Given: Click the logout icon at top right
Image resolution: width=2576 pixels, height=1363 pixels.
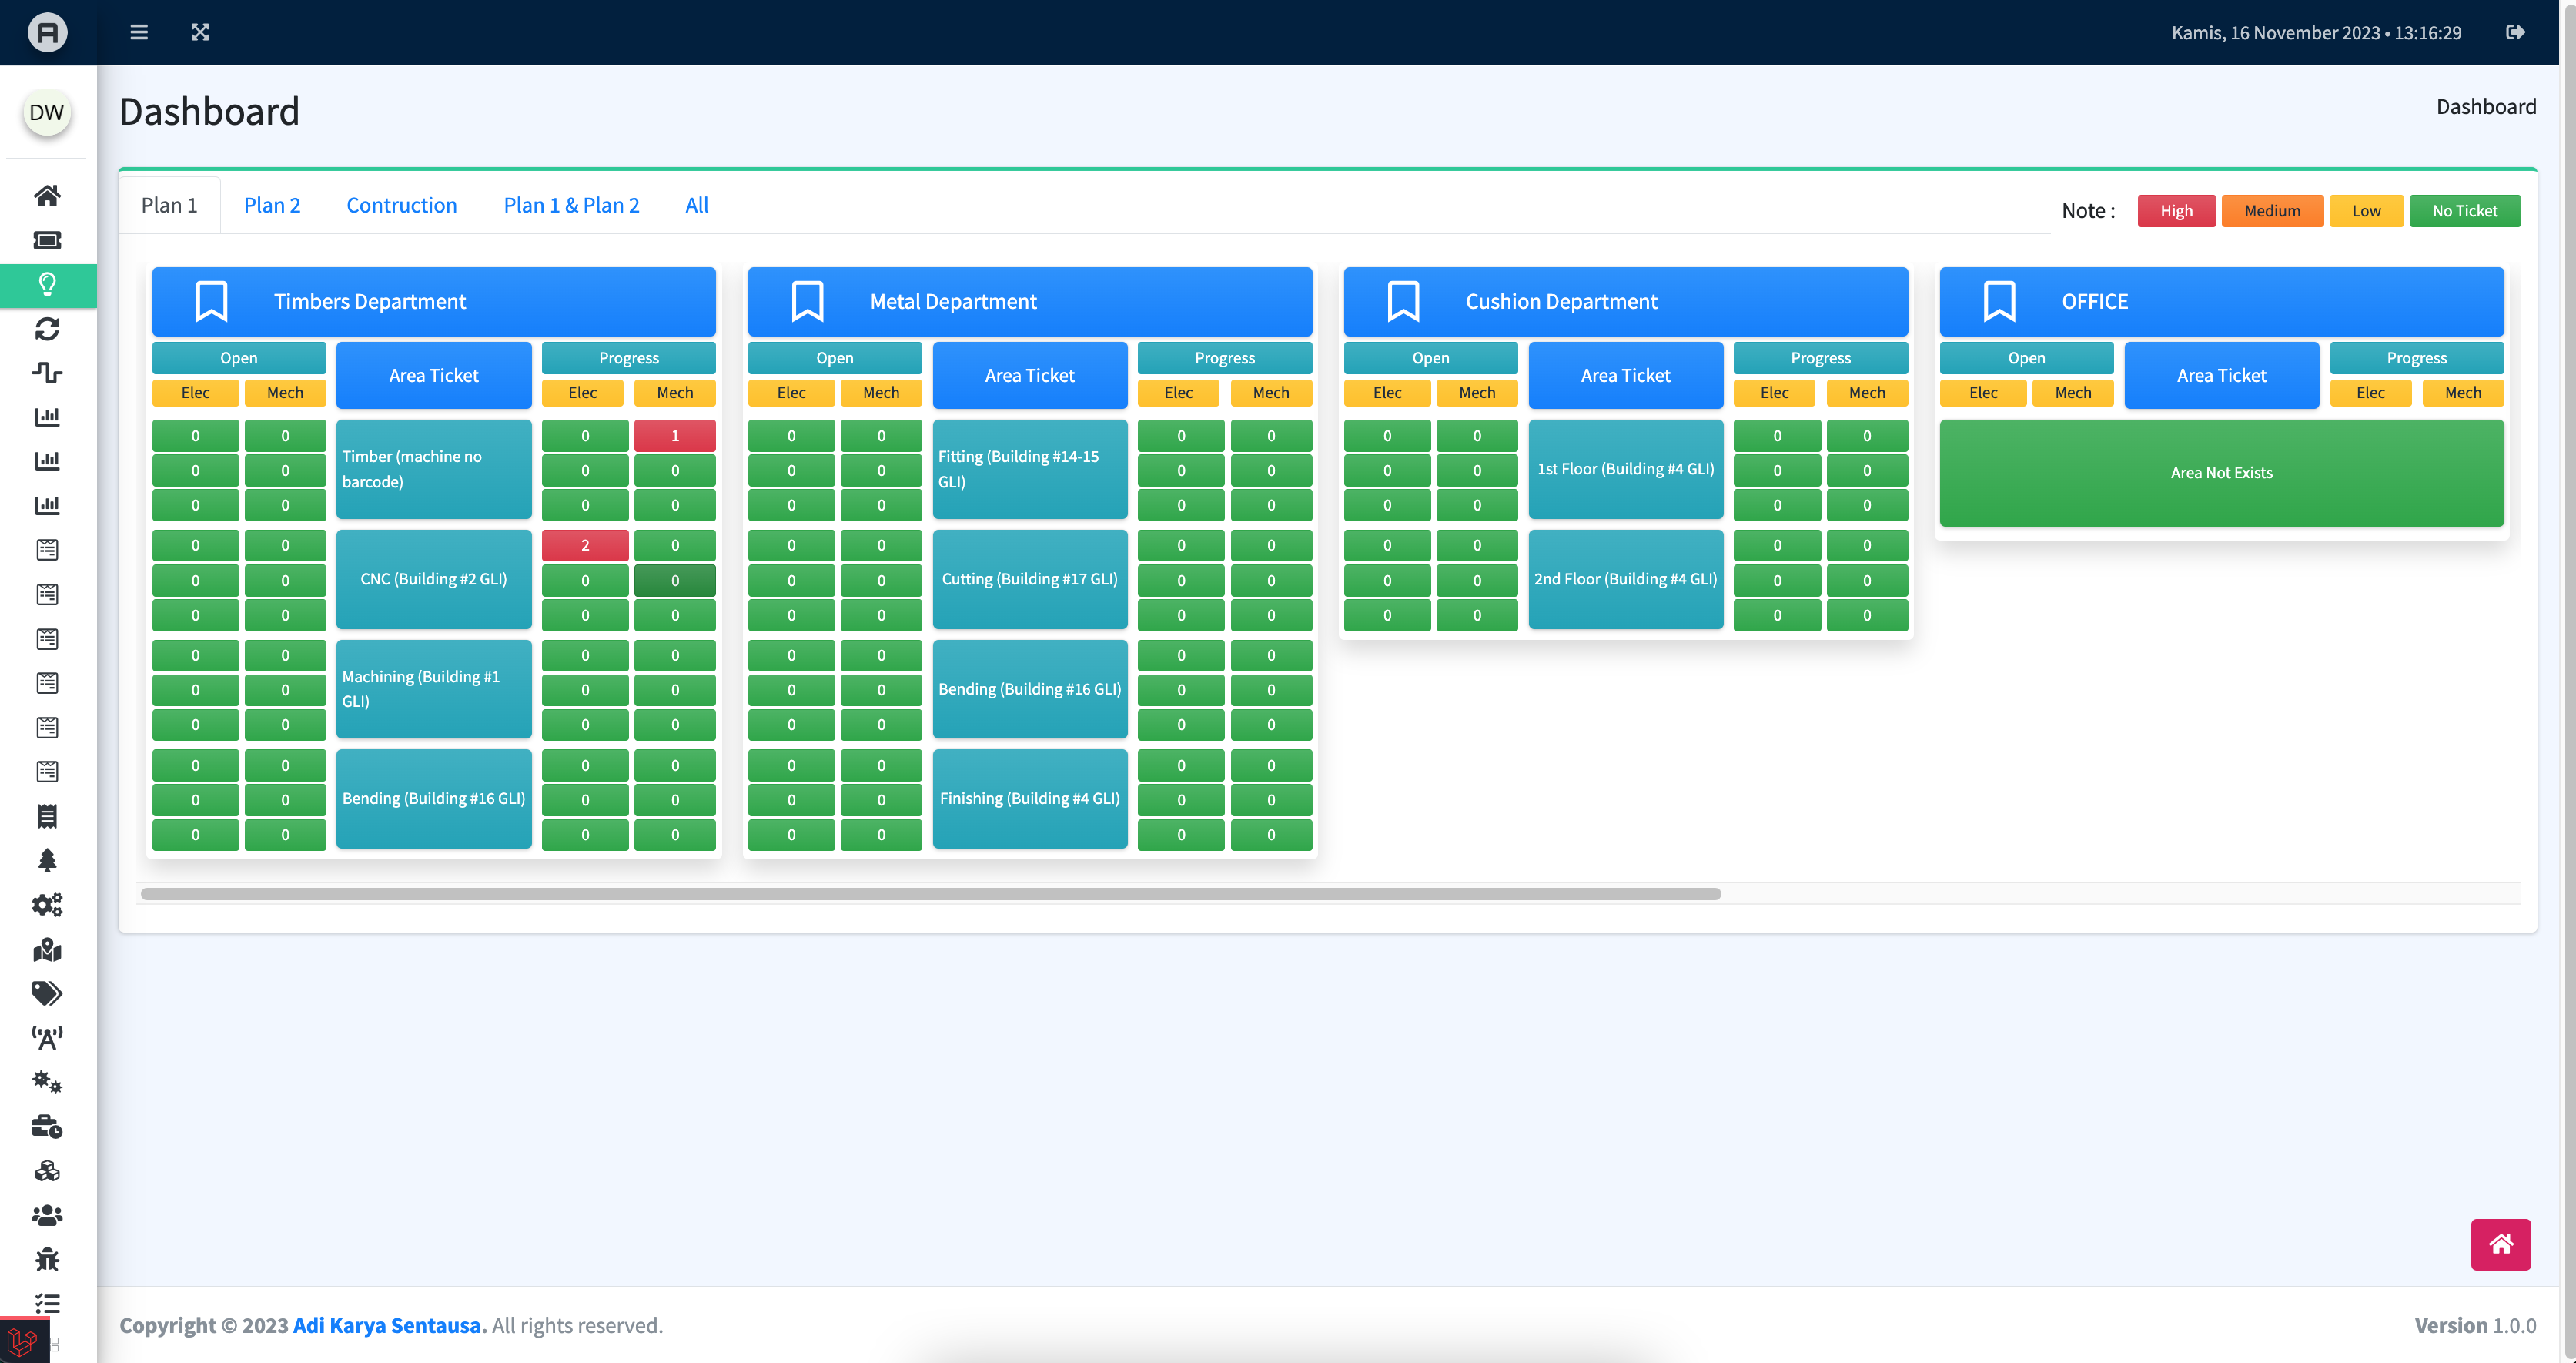Looking at the screenshot, I should [2516, 32].
